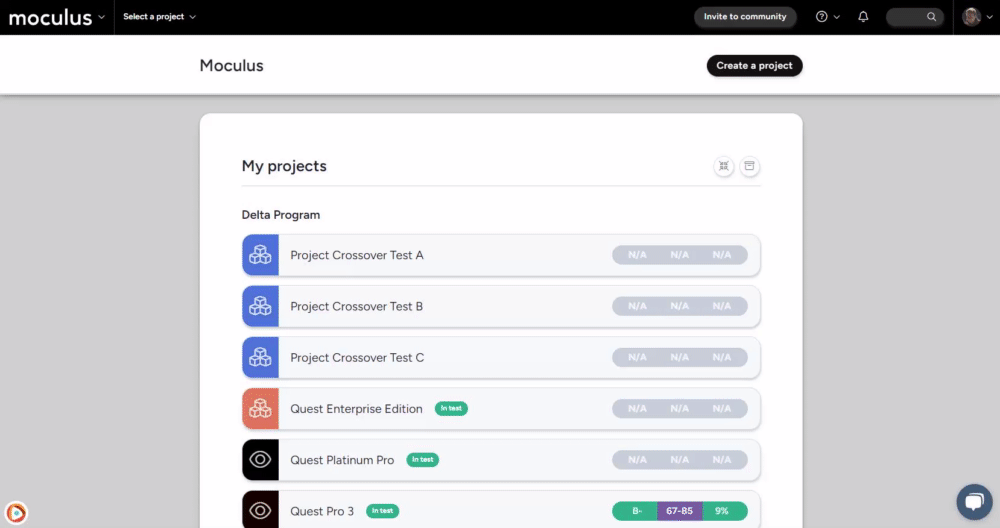Click the recorder icon in the bottom-left corner
The width and height of the screenshot is (1000, 528).
(16, 513)
